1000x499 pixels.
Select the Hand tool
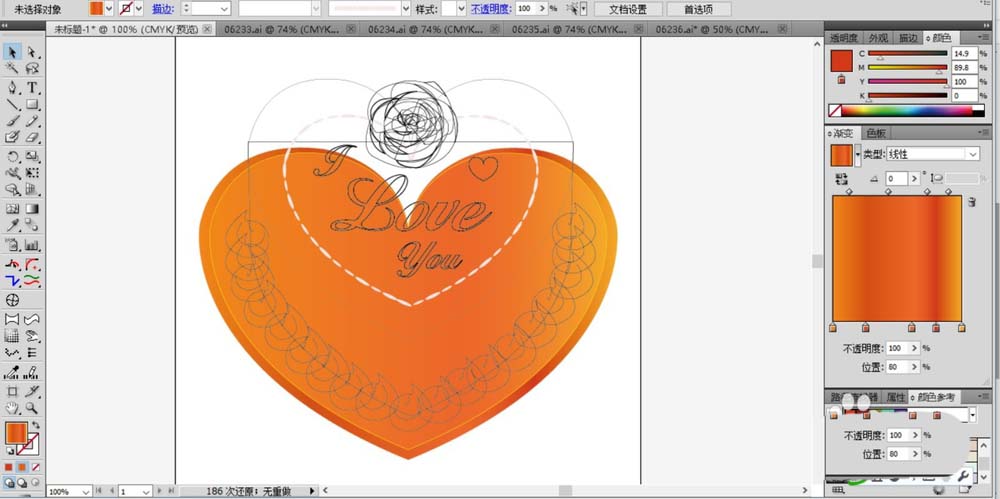(12, 408)
